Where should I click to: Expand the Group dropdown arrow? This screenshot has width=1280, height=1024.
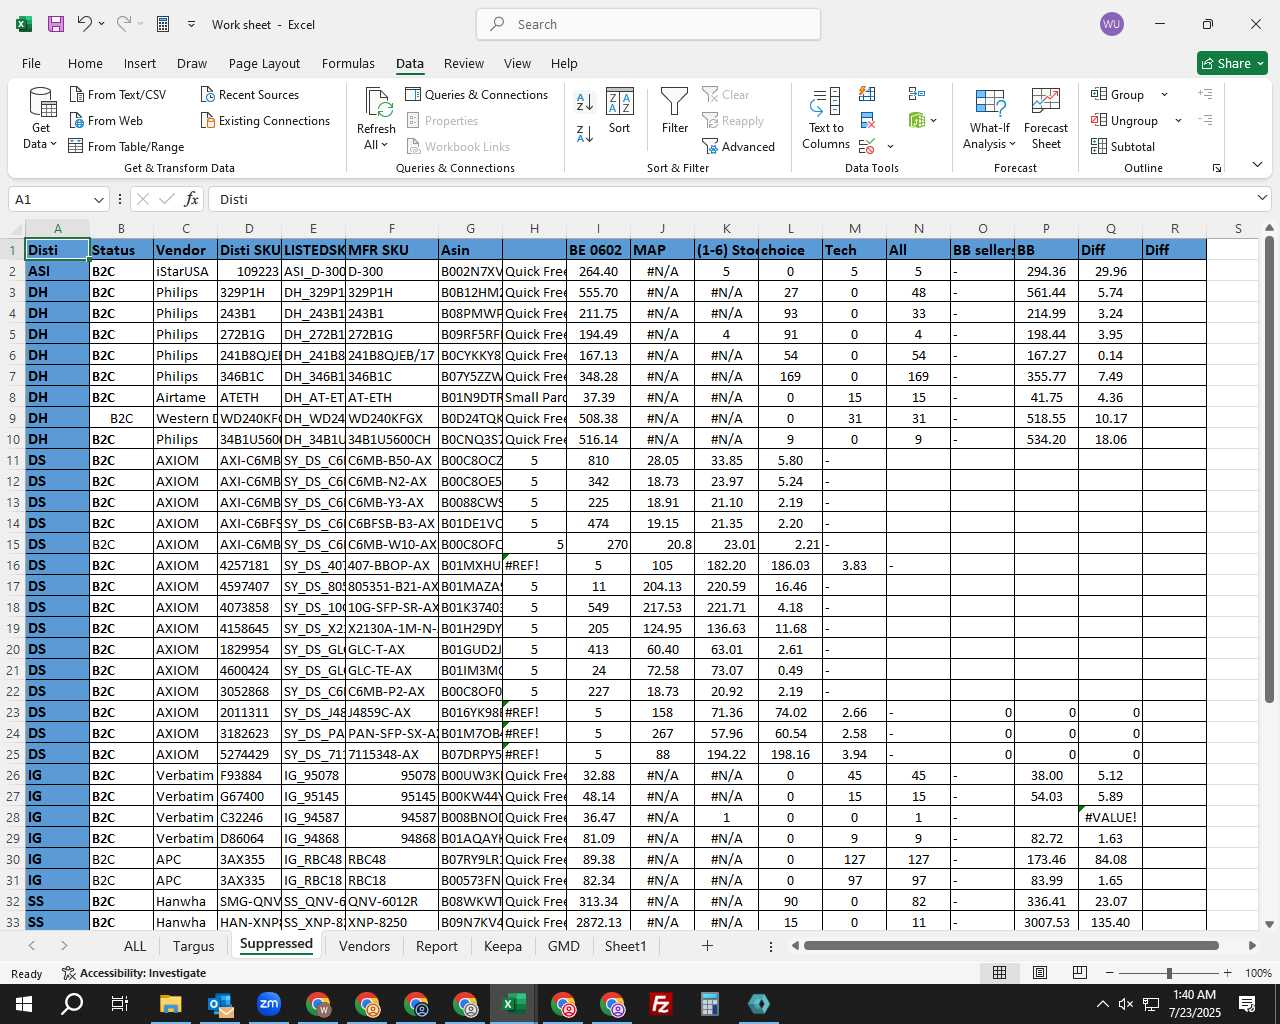tap(1164, 94)
